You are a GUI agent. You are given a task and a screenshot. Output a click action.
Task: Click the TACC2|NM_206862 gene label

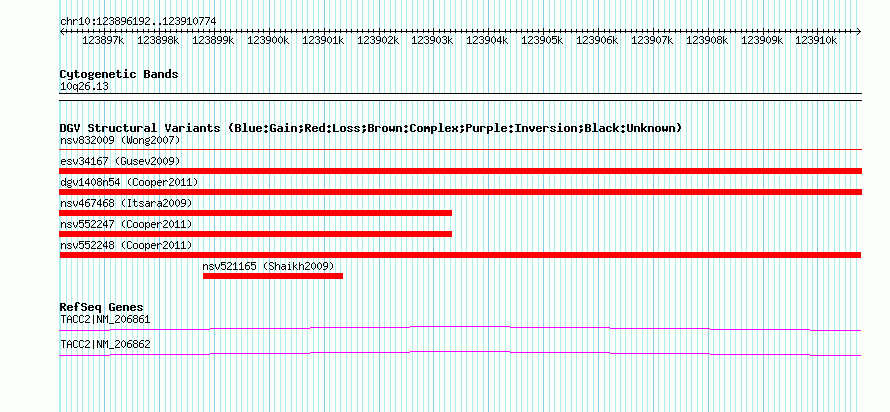(105, 344)
